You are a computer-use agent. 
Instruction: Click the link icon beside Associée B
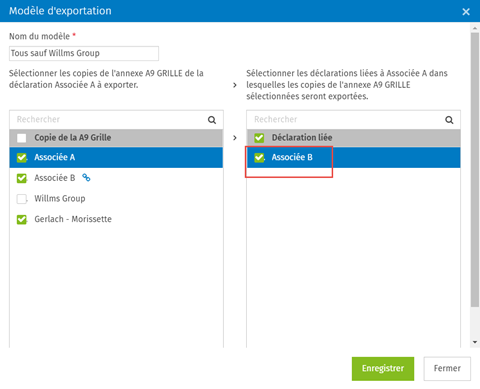86,178
